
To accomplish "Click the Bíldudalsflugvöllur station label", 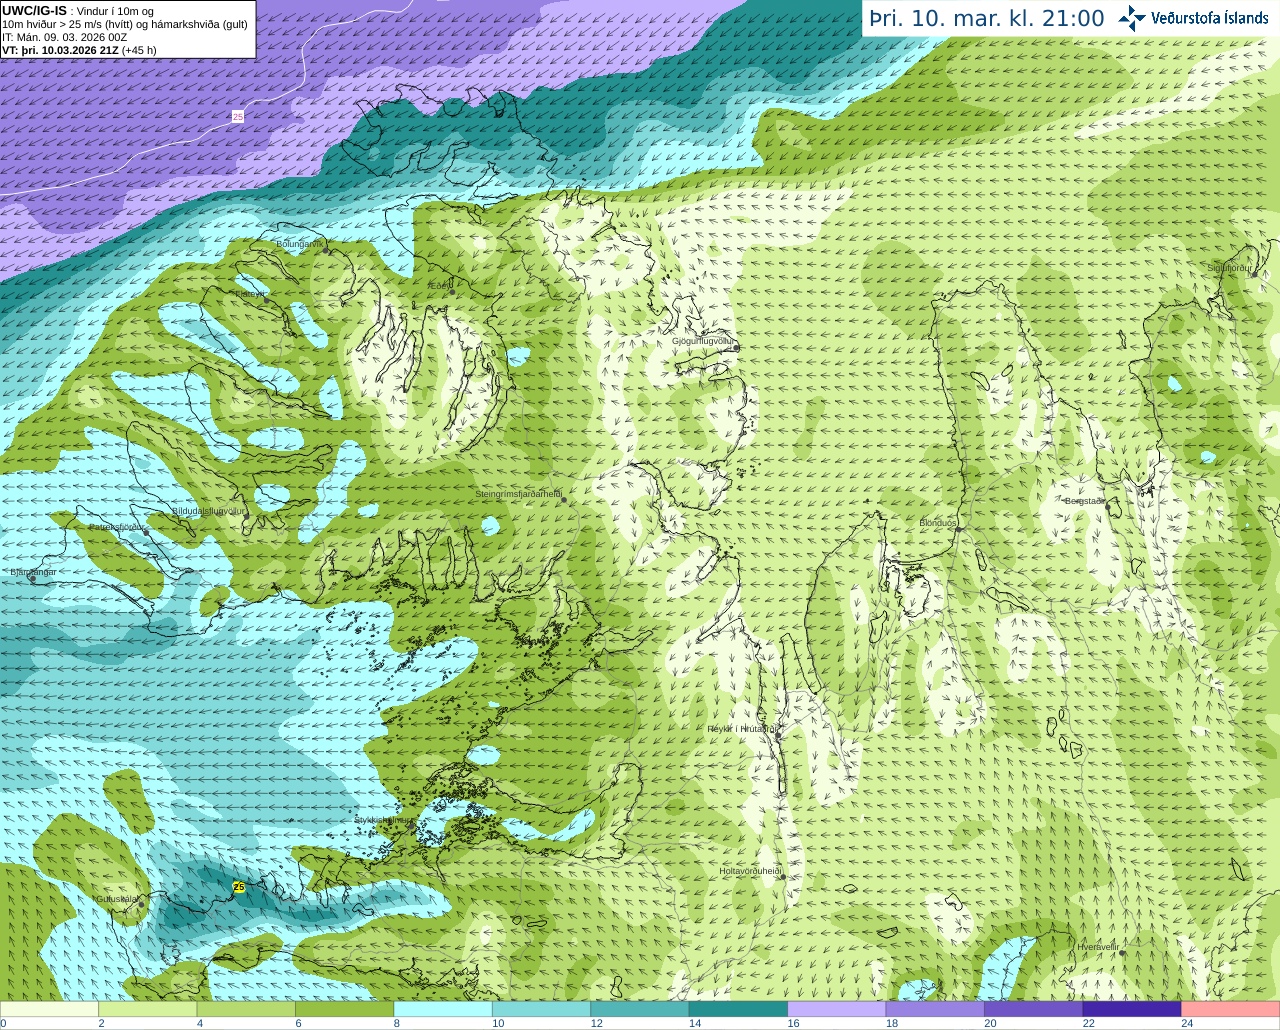I will click(208, 510).
